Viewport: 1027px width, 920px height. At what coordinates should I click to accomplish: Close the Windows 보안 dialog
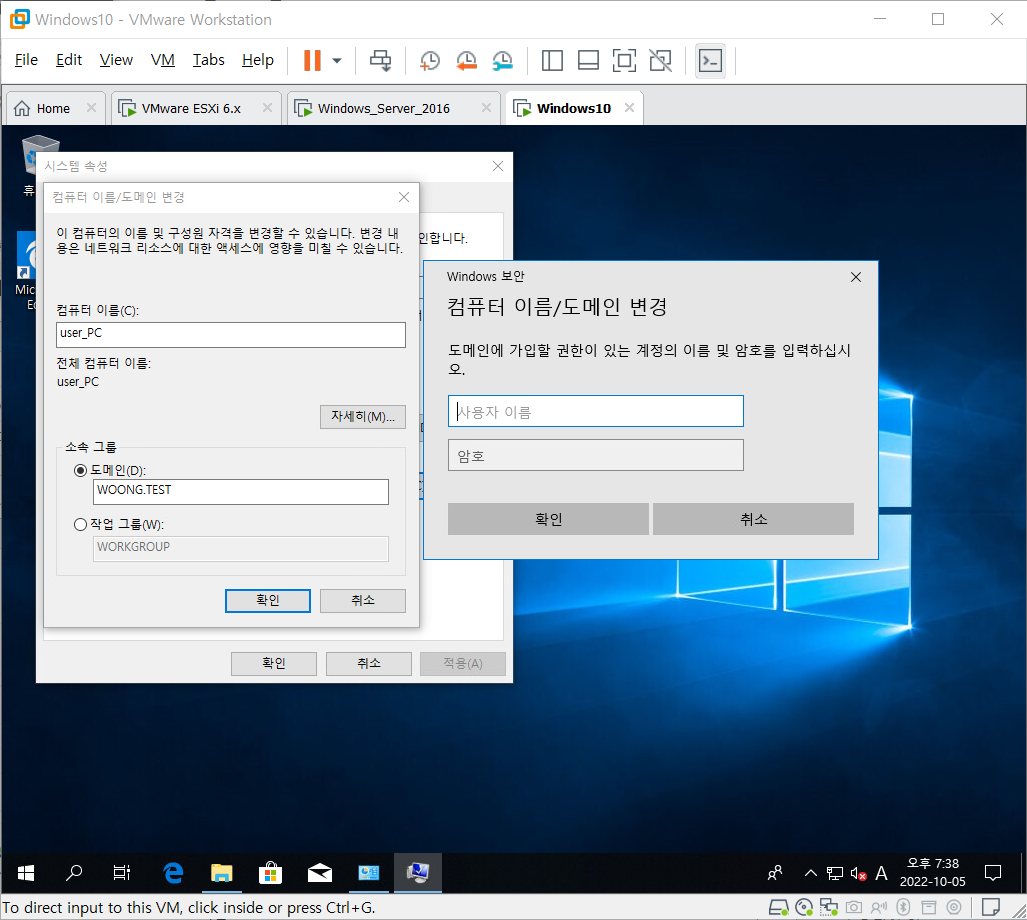(x=855, y=278)
